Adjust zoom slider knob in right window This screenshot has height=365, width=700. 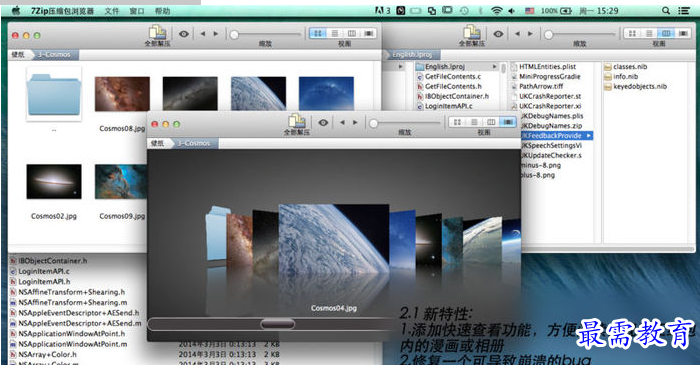point(549,34)
